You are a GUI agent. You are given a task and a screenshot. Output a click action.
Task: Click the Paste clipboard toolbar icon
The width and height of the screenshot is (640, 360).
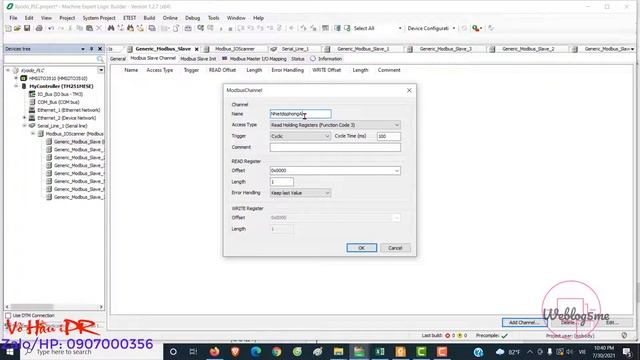coord(89,28)
